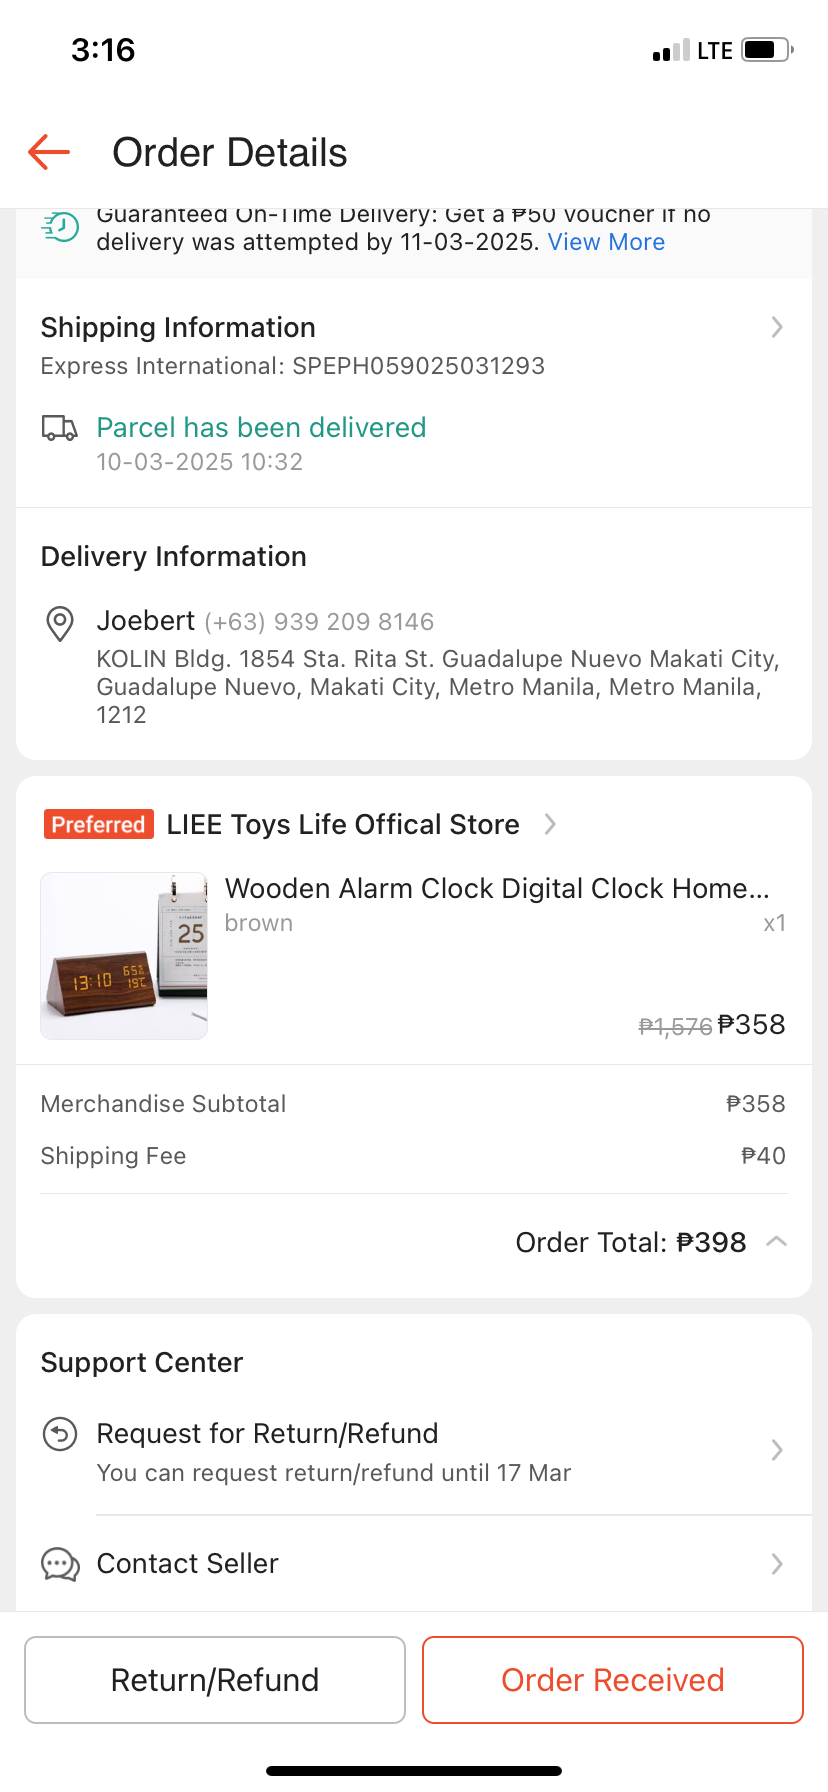Tap the guaranteed delivery clock icon
Screen dimensions: 828x1792
(60, 227)
